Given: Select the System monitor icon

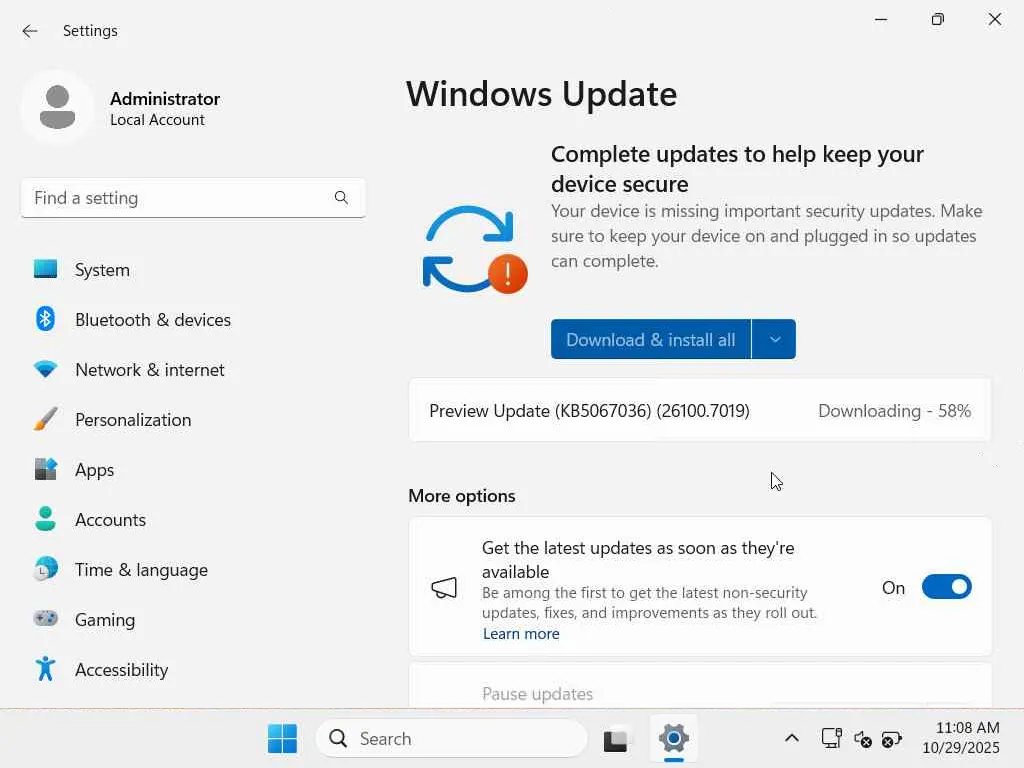Looking at the screenshot, I should point(45,269).
